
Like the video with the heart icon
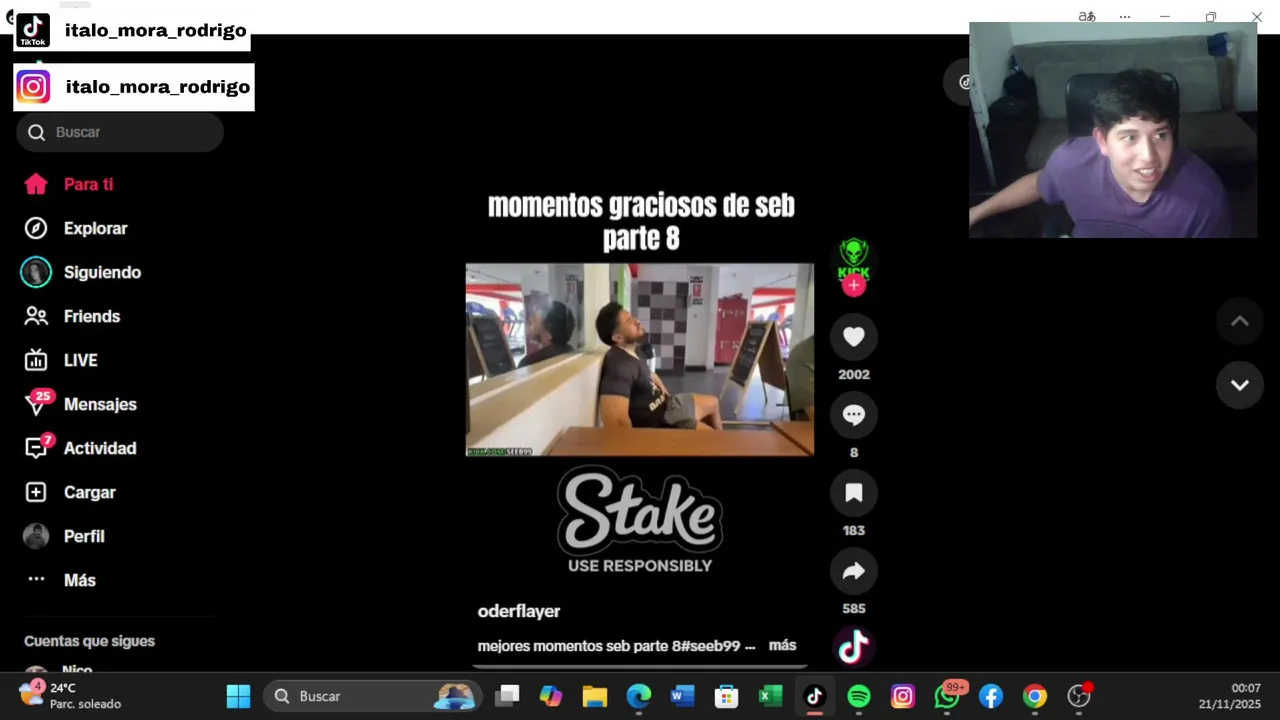853,337
